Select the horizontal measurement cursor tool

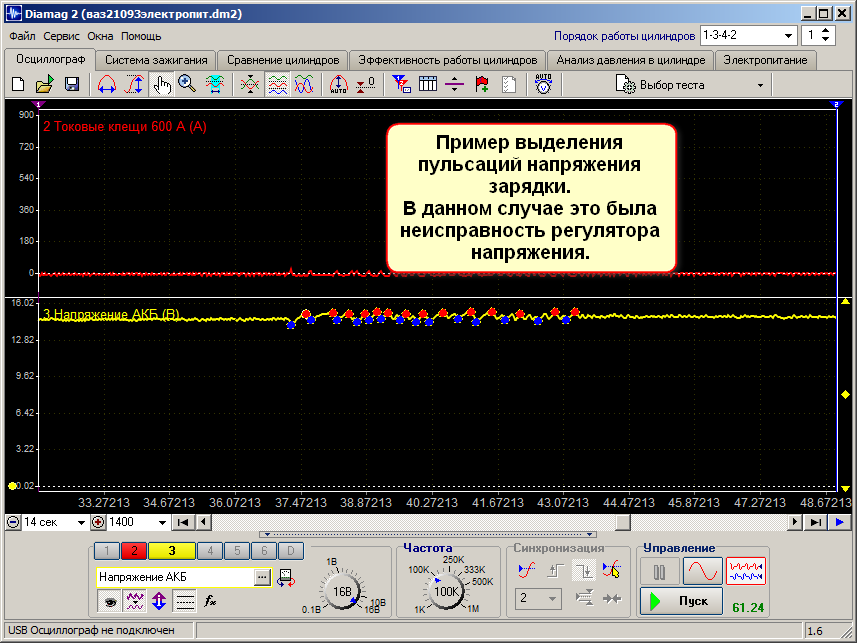click(x=107, y=84)
